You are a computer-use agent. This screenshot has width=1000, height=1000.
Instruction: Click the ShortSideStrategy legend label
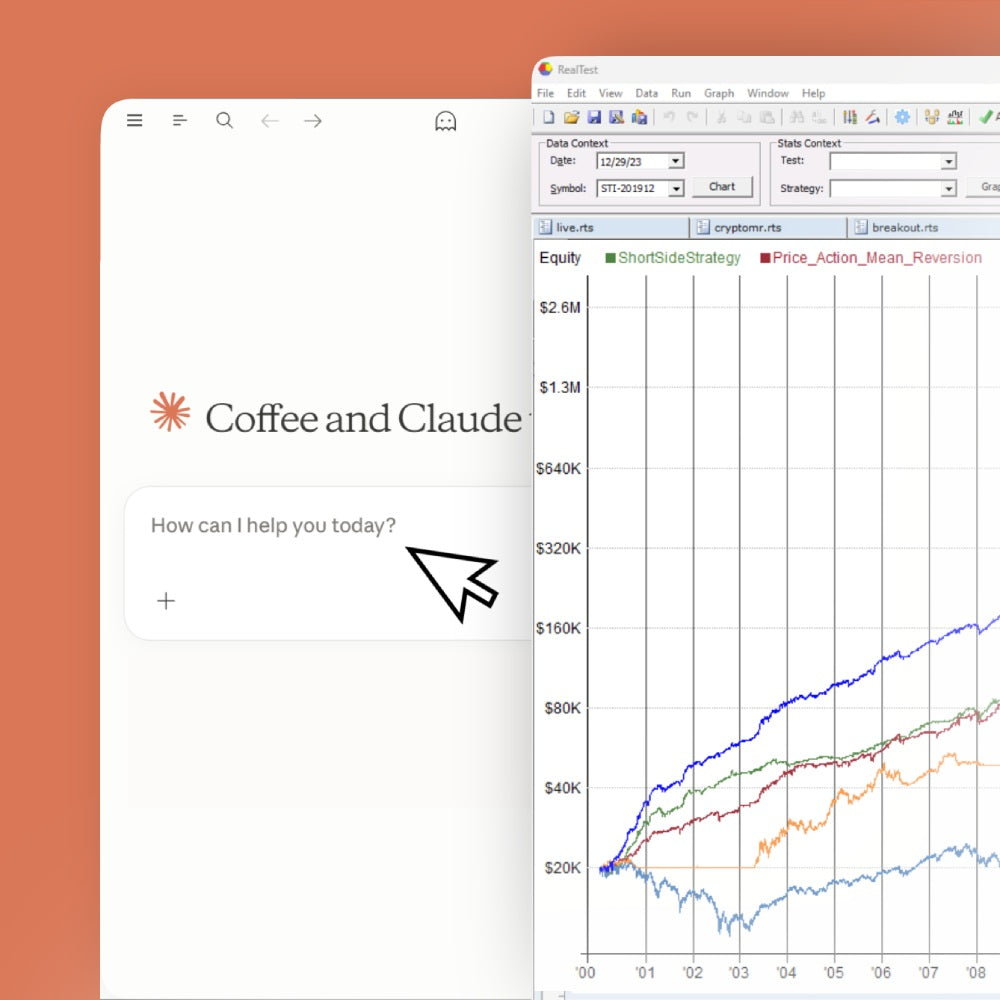pos(679,258)
